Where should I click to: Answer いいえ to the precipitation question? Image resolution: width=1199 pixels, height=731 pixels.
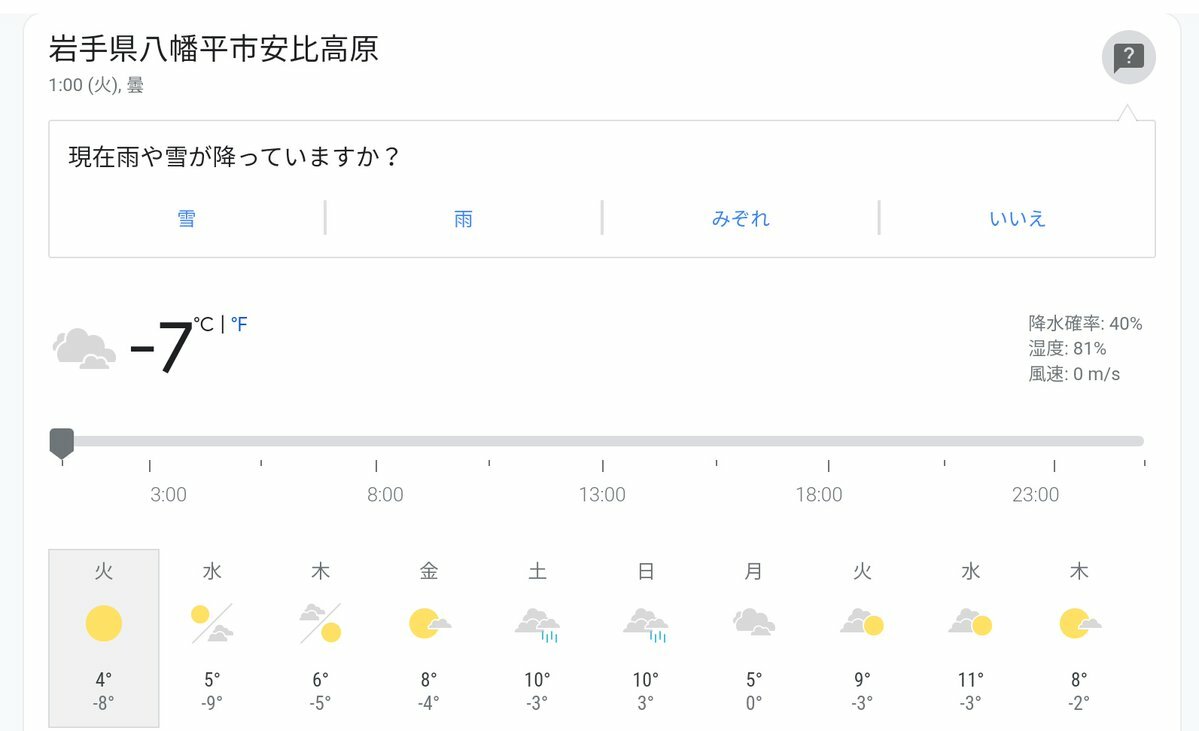click(1017, 219)
